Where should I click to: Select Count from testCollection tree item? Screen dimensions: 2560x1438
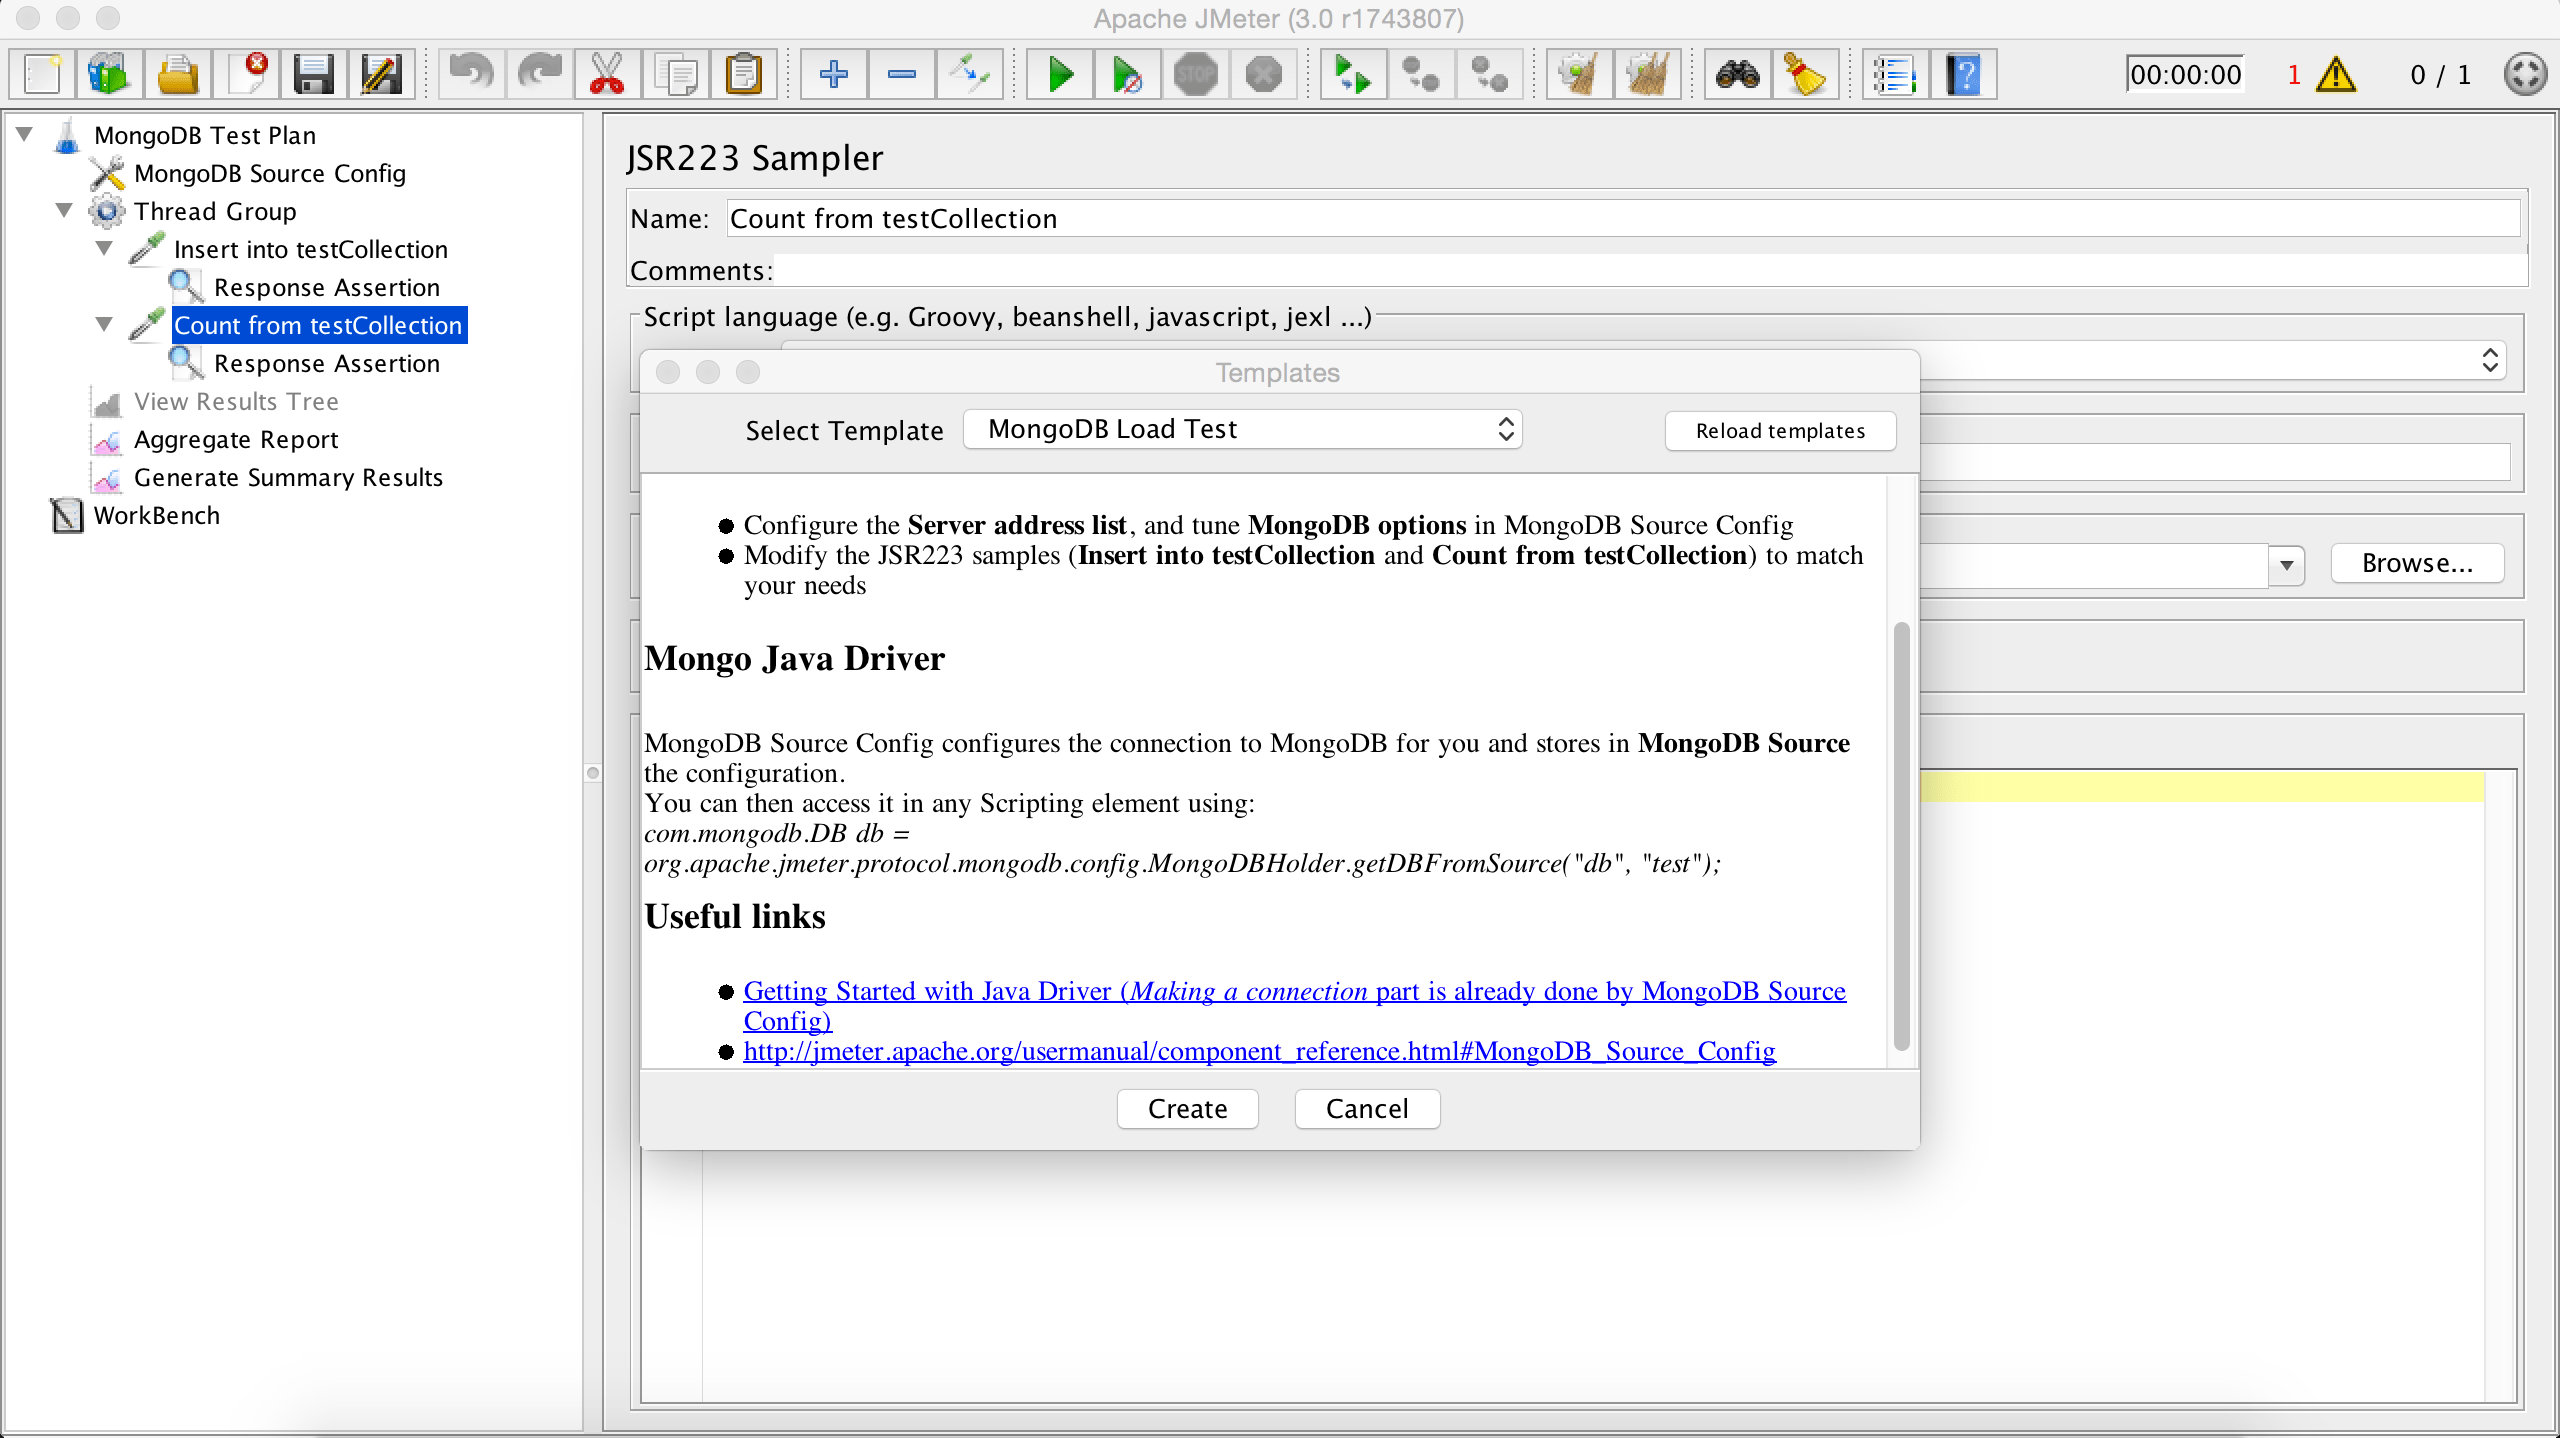318,325
